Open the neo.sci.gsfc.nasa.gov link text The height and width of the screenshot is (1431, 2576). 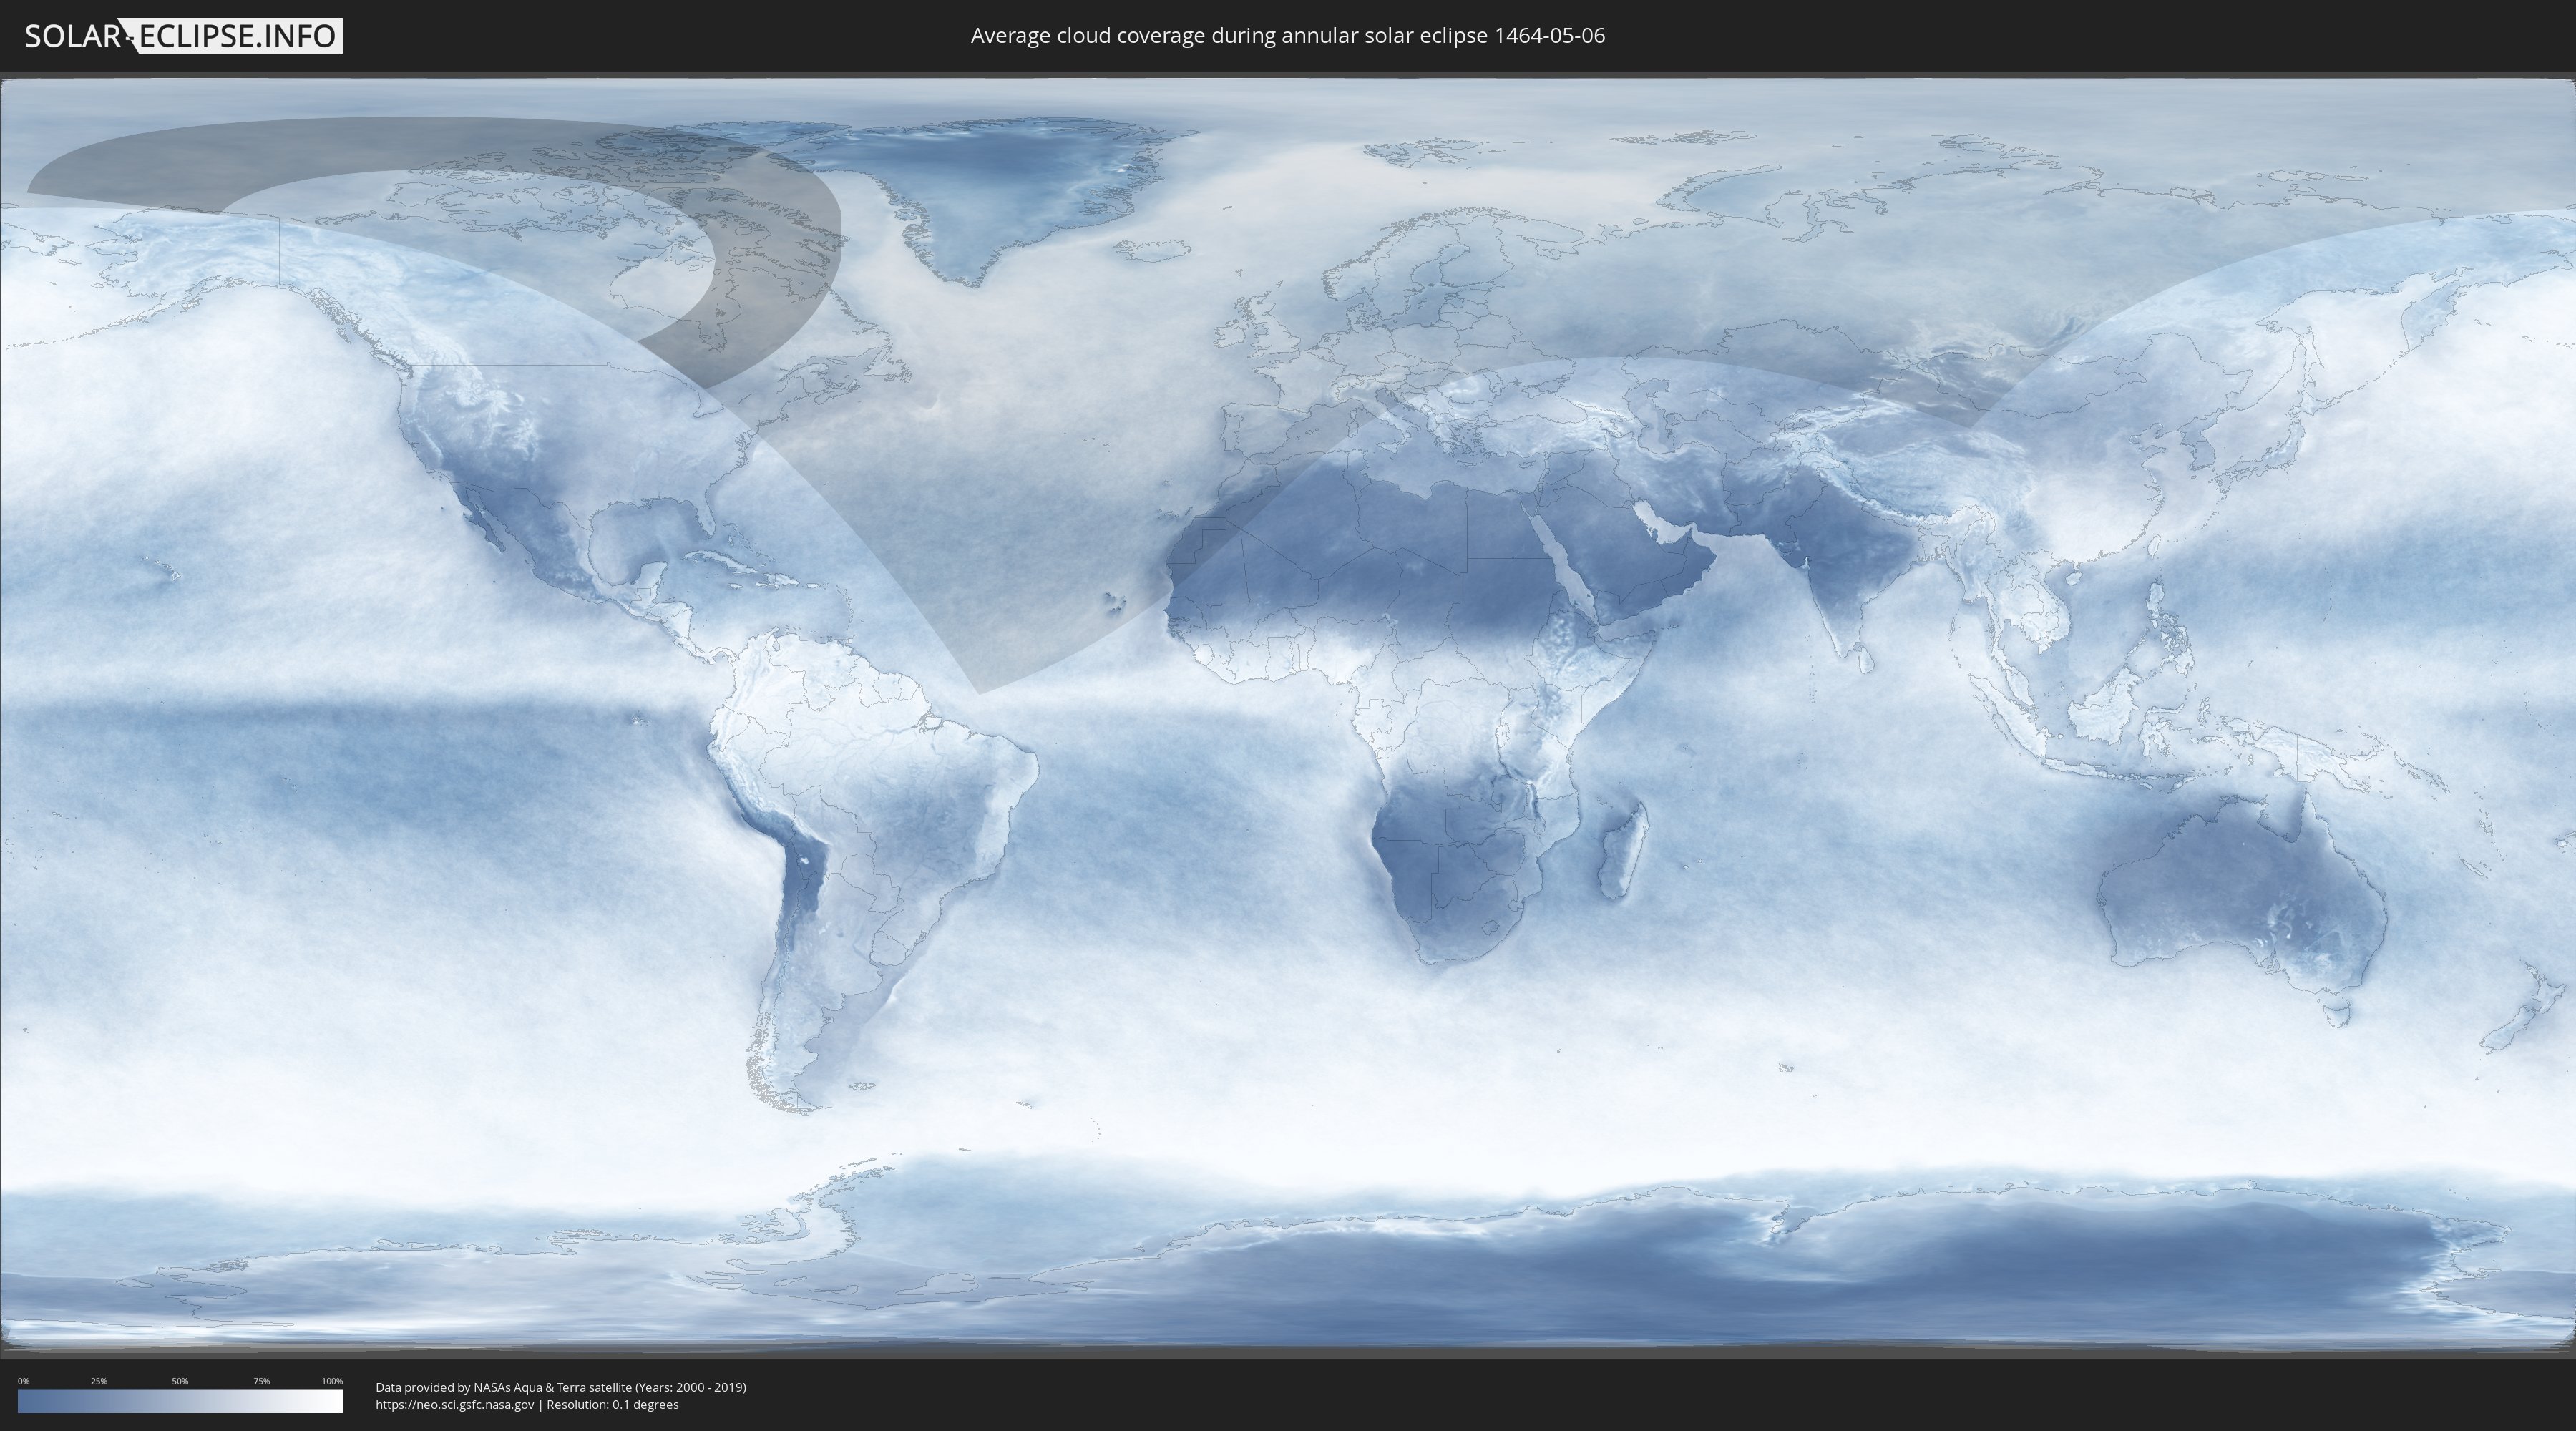point(455,1404)
